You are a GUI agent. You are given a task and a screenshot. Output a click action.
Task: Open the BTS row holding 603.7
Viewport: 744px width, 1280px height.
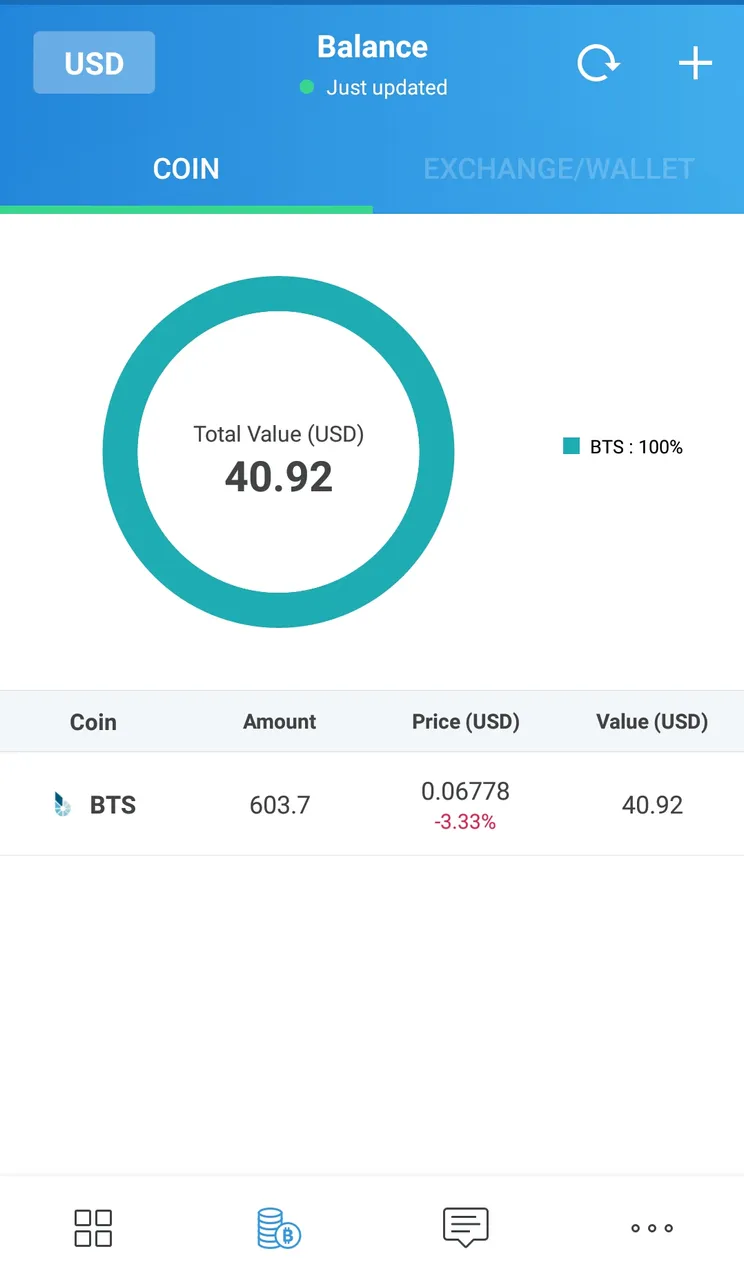point(372,804)
